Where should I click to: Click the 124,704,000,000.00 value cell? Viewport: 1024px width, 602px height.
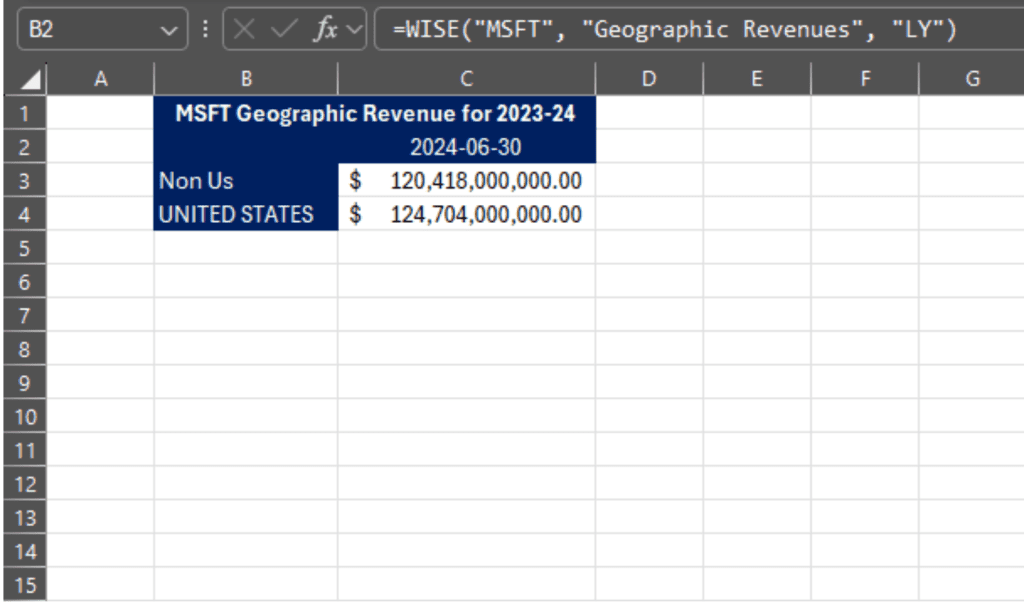[466, 214]
